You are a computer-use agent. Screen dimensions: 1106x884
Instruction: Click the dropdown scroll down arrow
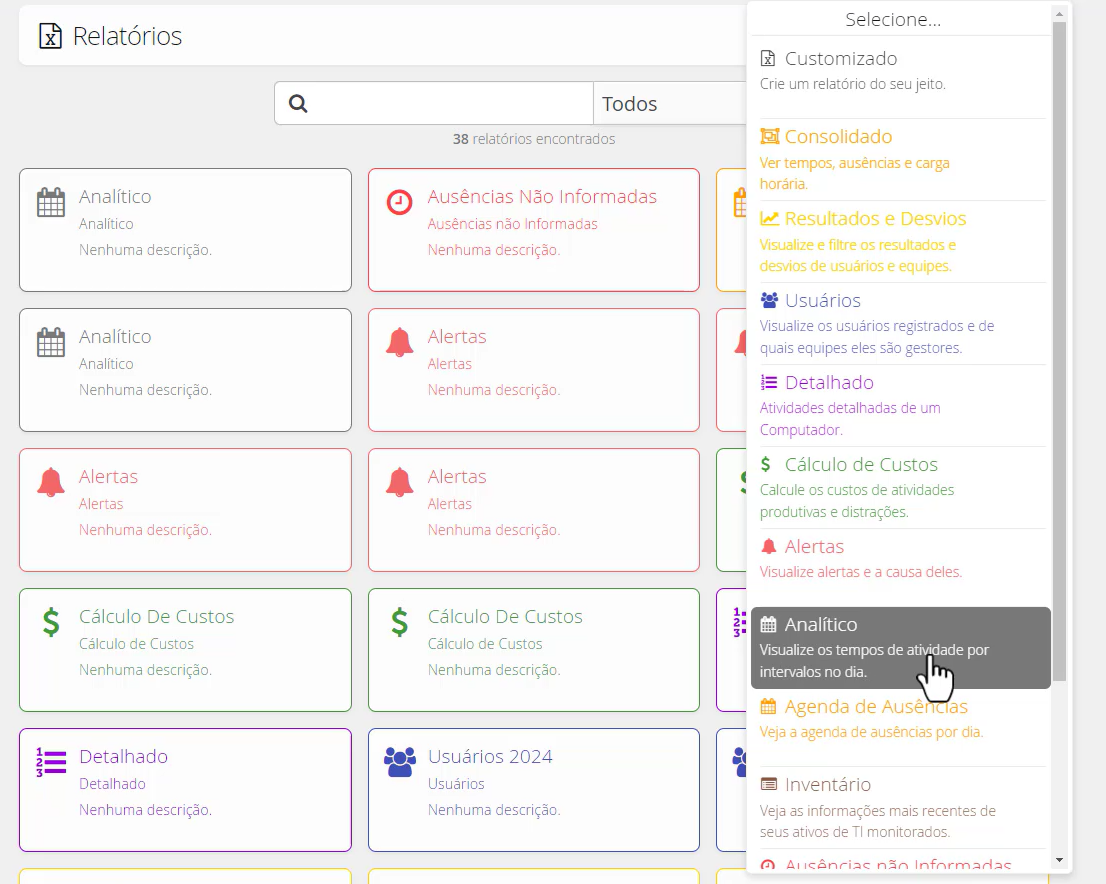(1059, 860)
